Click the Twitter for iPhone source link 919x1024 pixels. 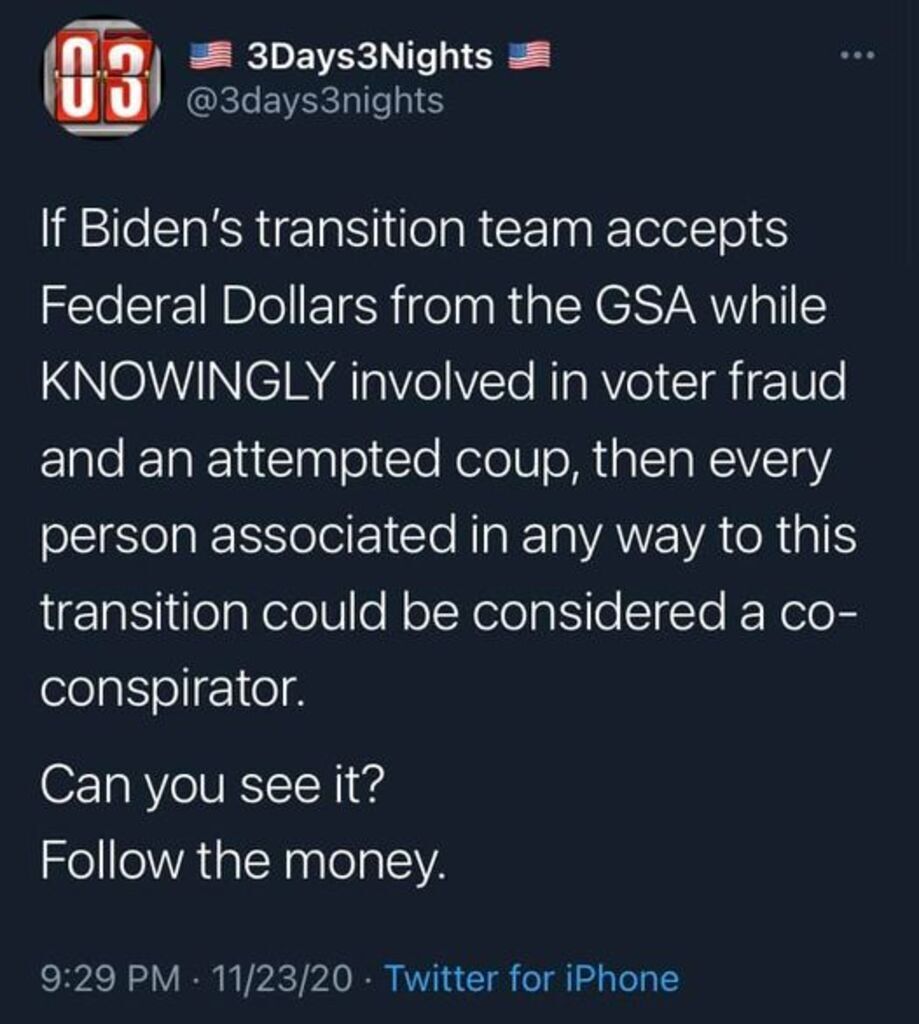pos(531,977)
